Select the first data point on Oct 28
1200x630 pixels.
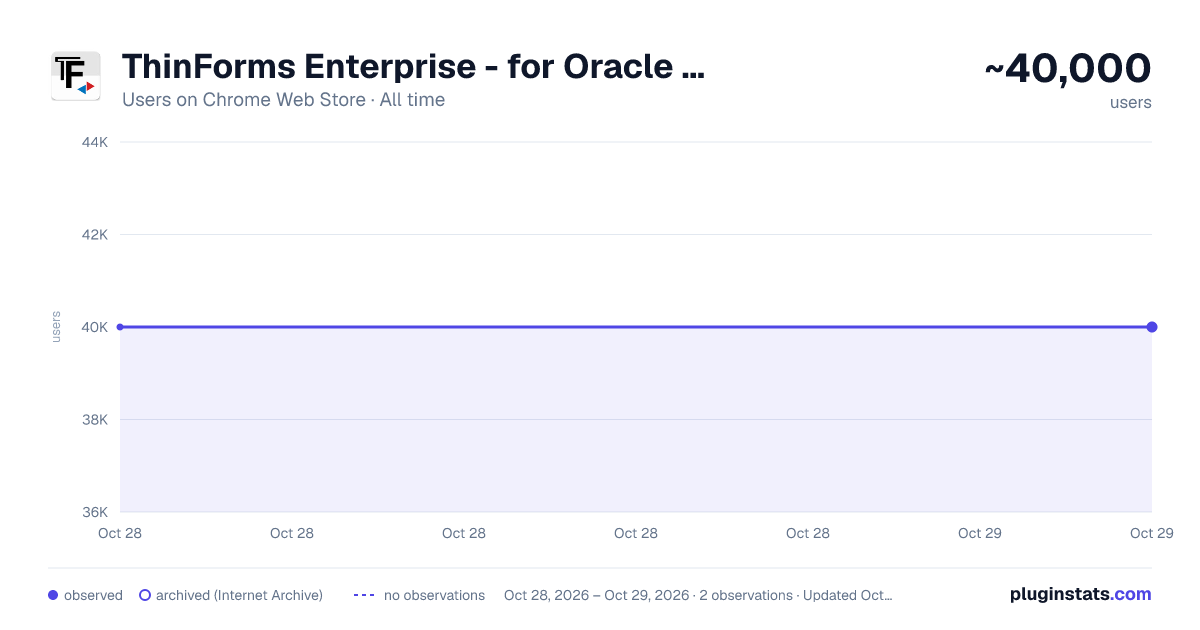pos(120,327)
